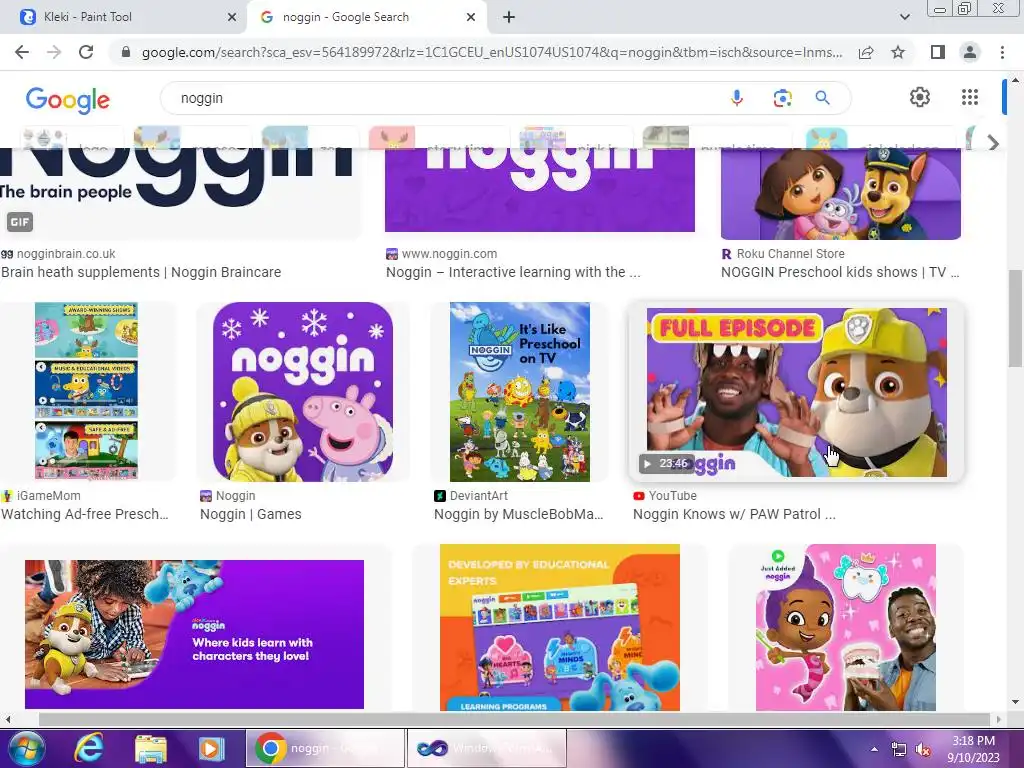Open the 'Noggin | Games' link
The height and width of the screenshot is (768, 1024).
pos(251,514)
